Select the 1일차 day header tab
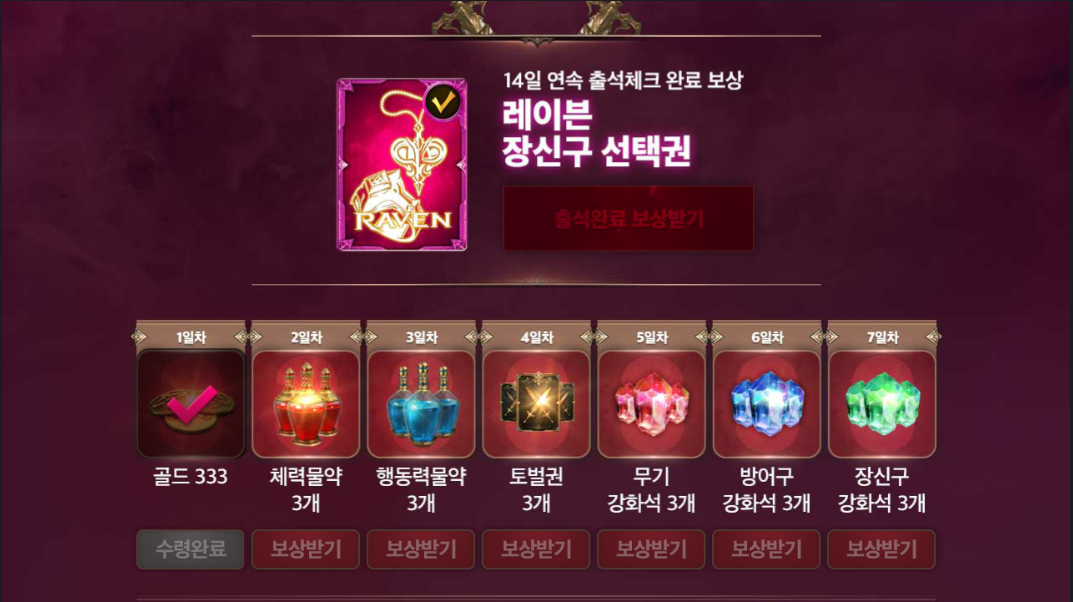Image resolution: width=1073 pixels, height=602 pixels. point(191,337)
